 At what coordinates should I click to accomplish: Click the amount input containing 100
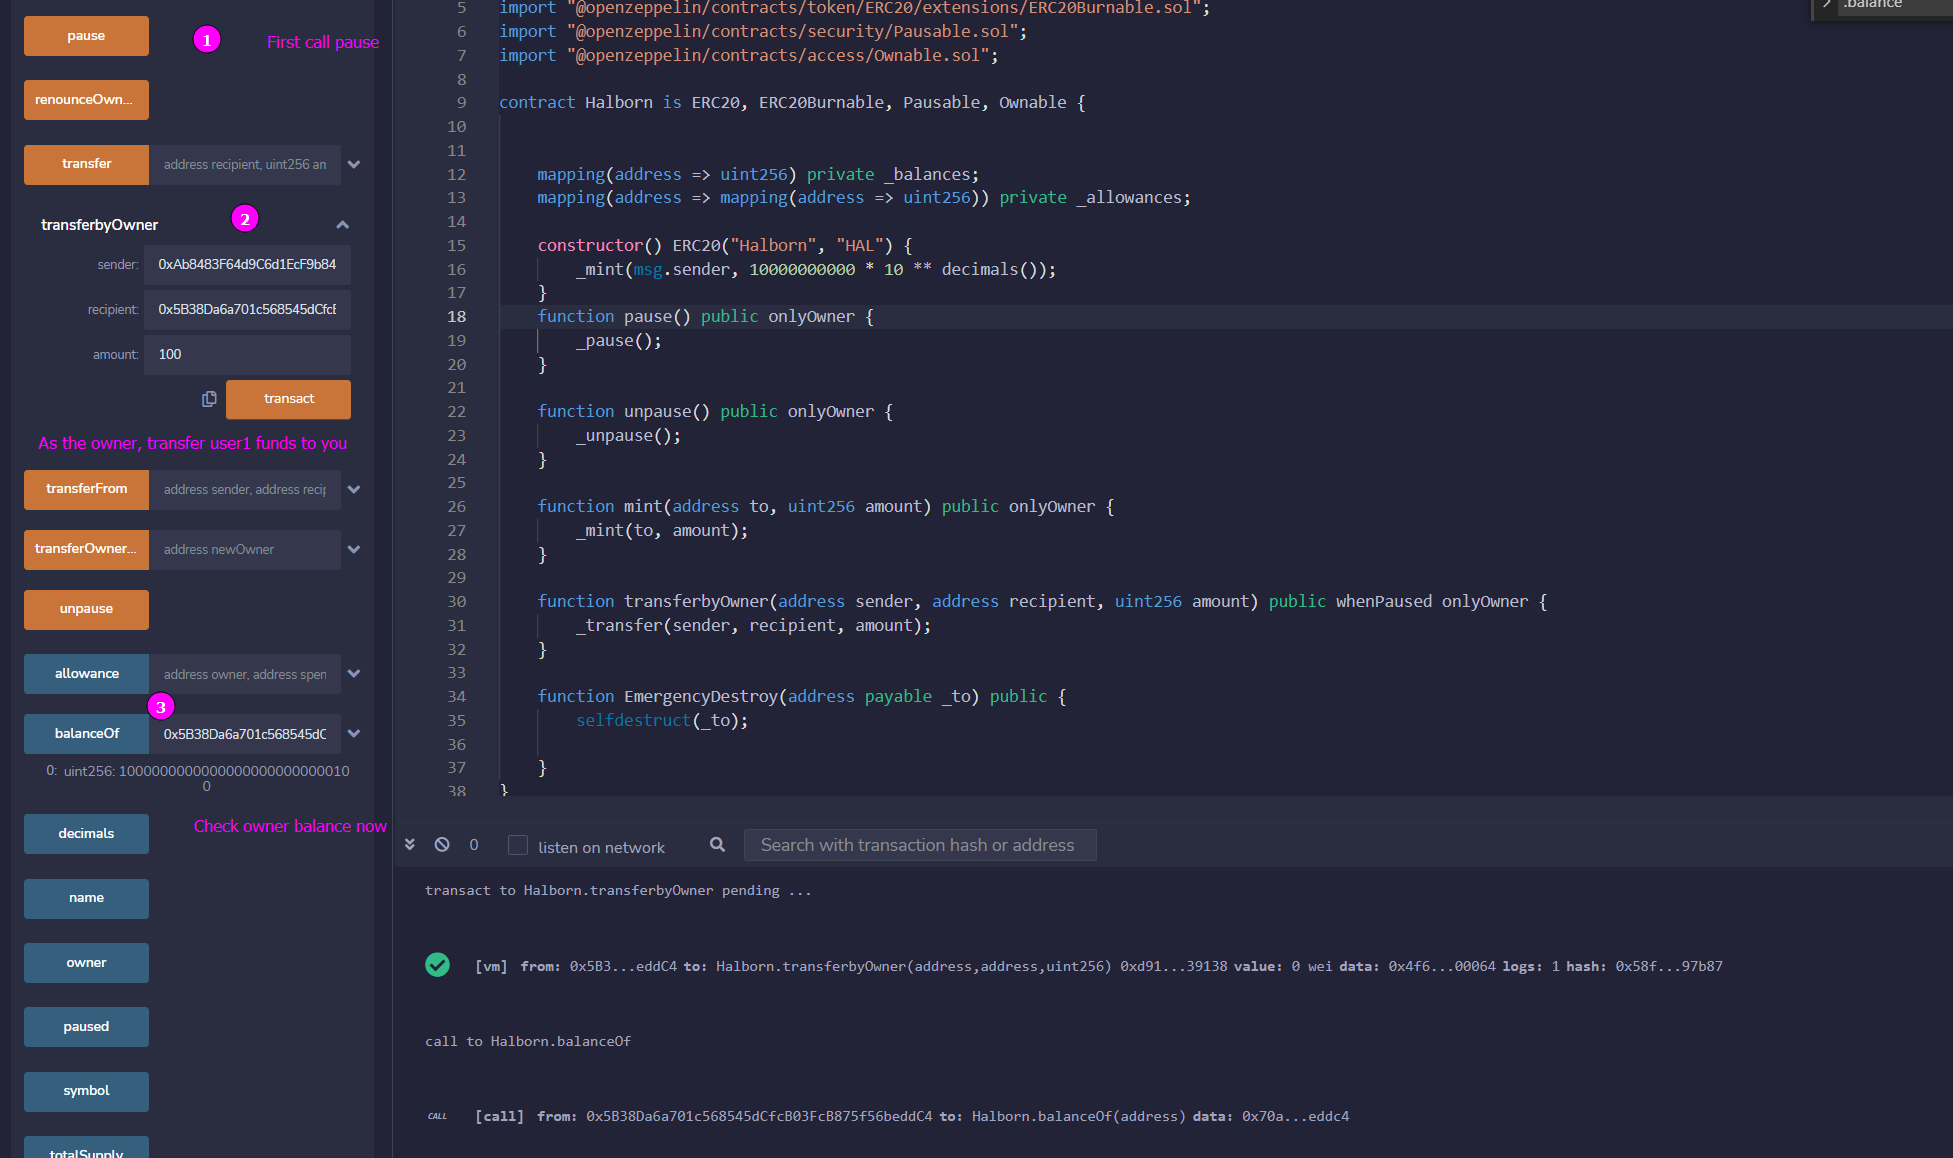(x=247, y=354)
